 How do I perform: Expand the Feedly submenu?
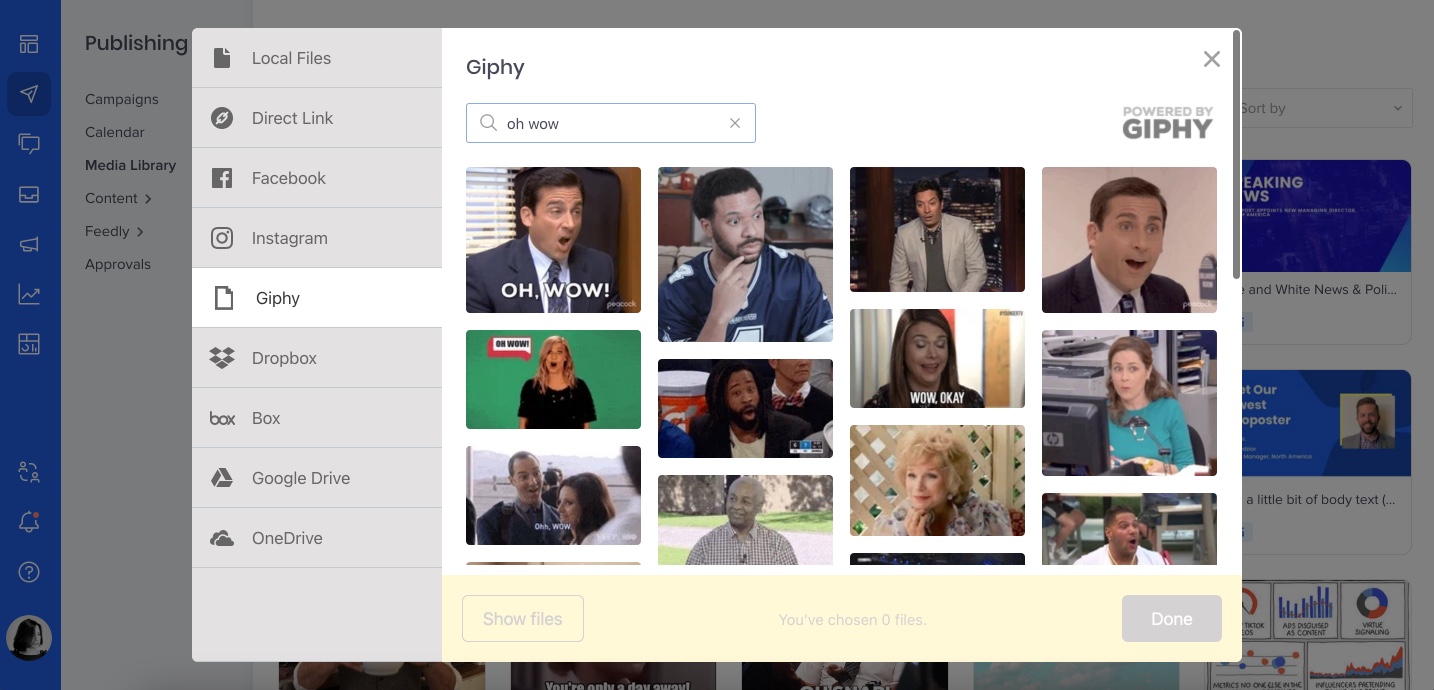point(114,231)
